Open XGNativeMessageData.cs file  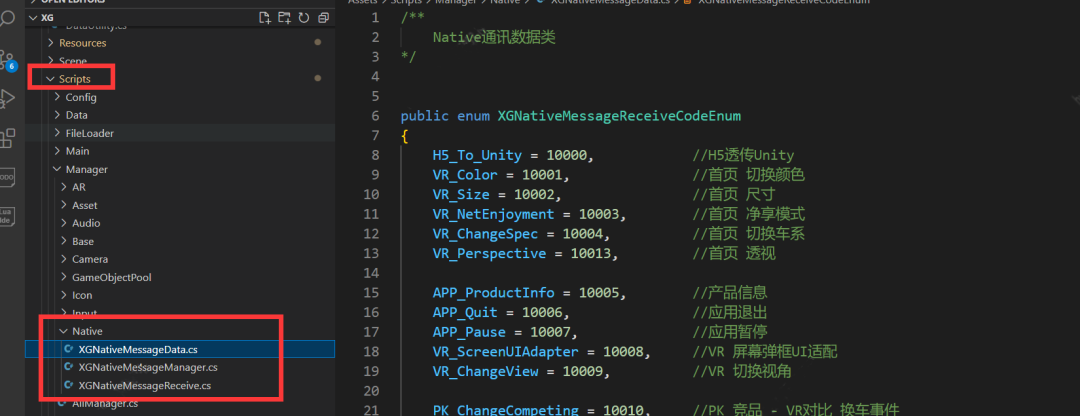180,349
